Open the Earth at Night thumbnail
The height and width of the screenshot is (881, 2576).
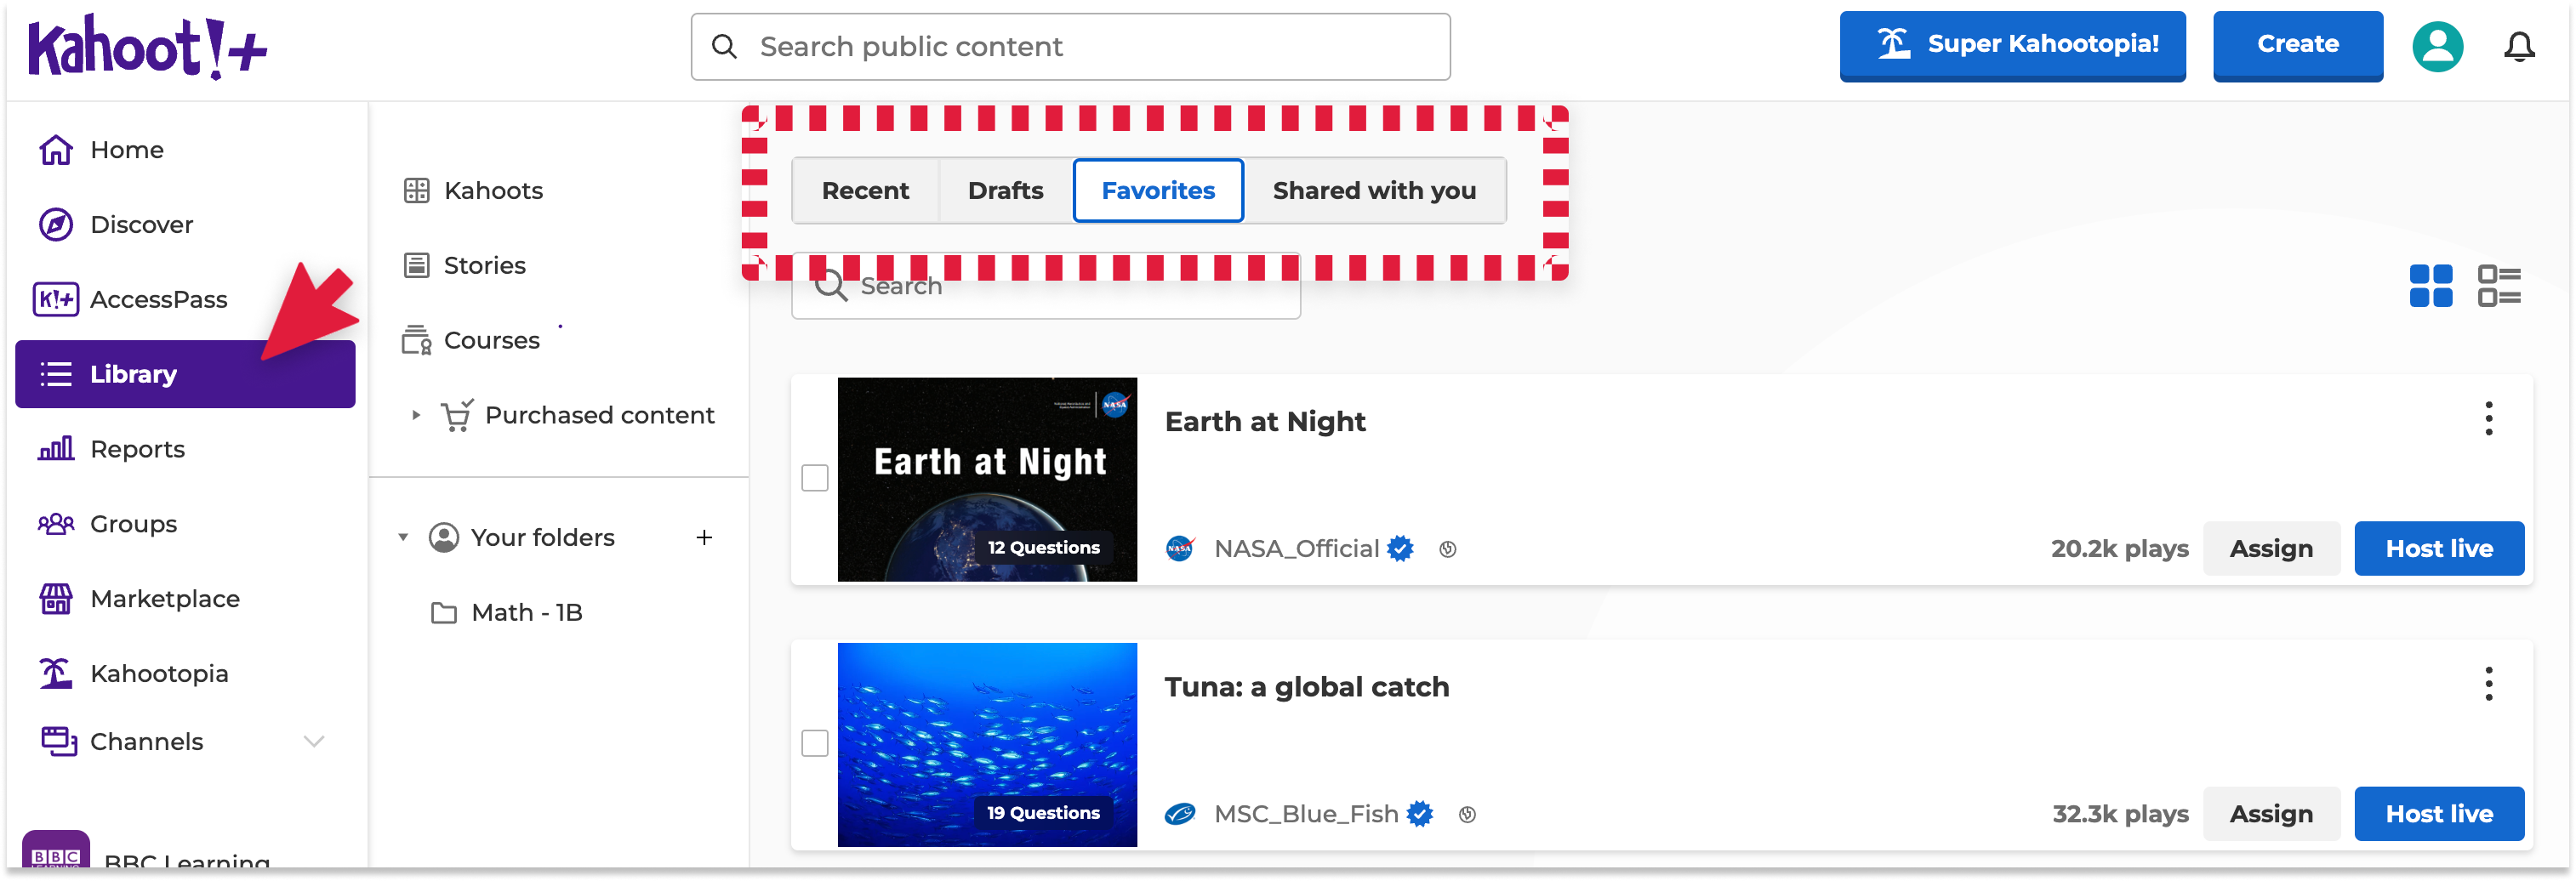click(987, 479)
